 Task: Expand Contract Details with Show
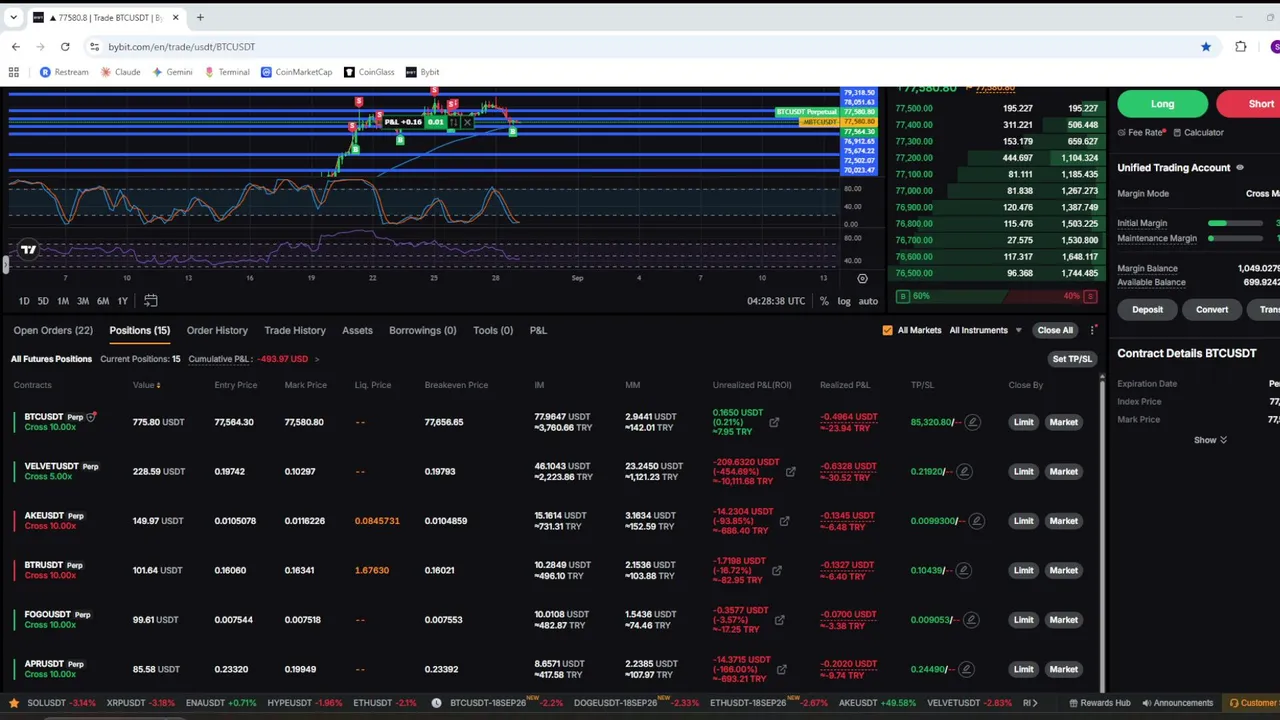[1210, 440]
